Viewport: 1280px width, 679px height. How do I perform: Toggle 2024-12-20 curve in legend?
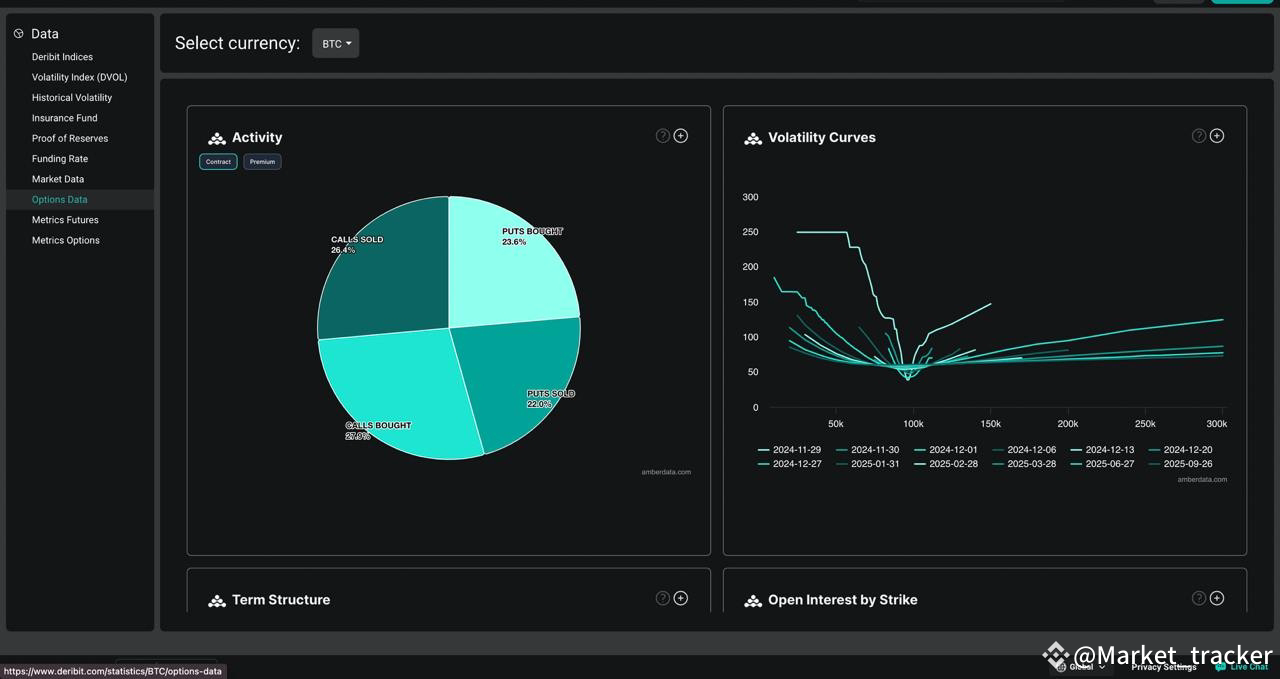pyautogui.click(x=1180, y=450)
